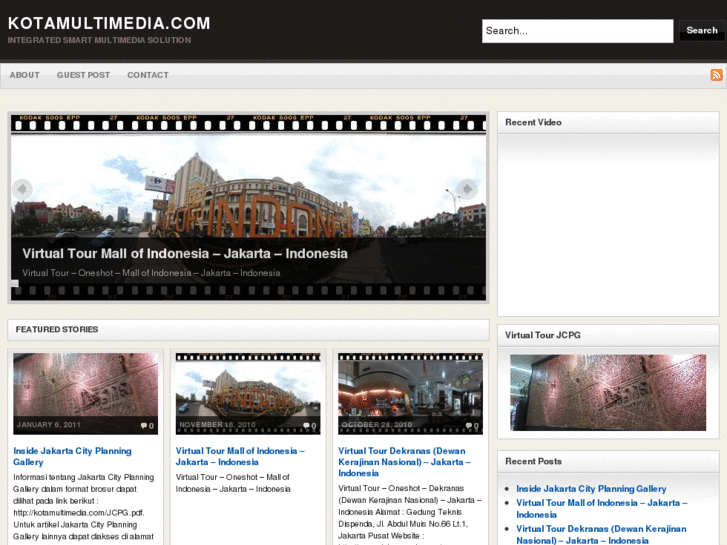This screenshot has height=545, width=727.
Task: Open recent post Virtual Tour Dekranas
Action: pyautogui.click(x=601, y=534)
